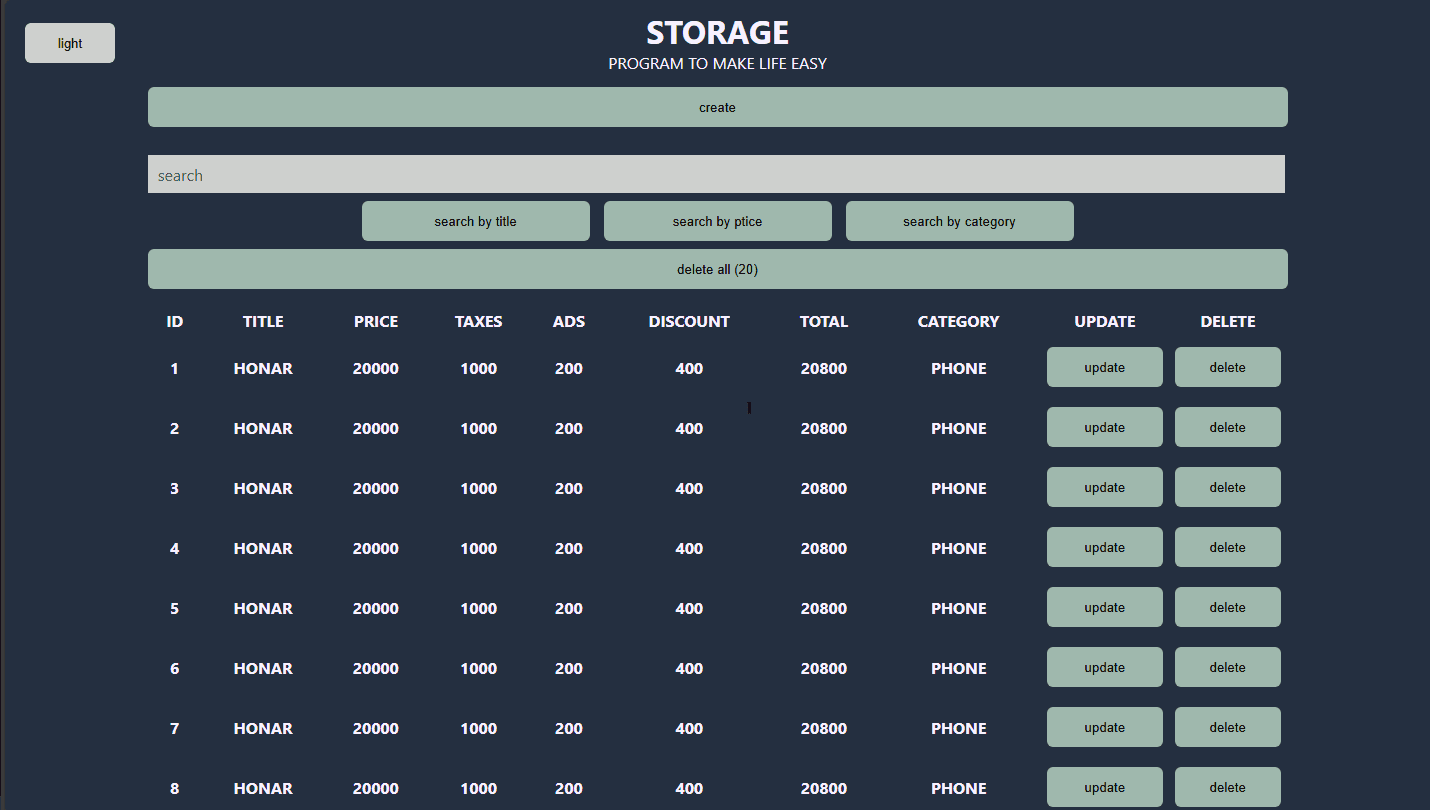This screenshot has width=1430, height=810.
Task: Search products by price
Action: pos(717,220)
